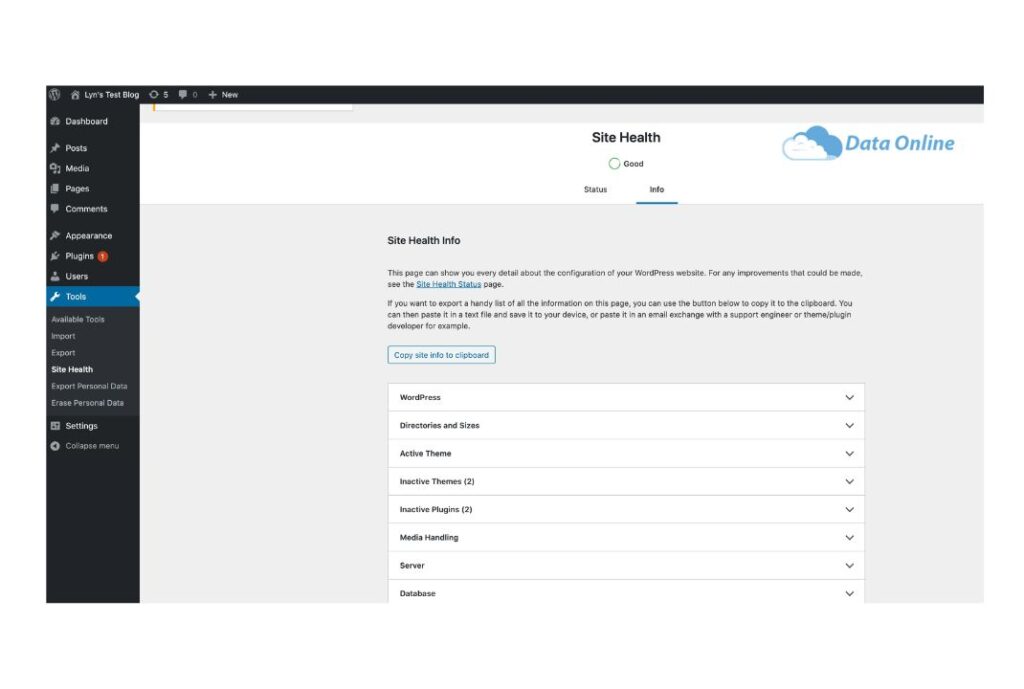Open the Settings menu label
The height and width of the screenshot is (689, 1024).
click(x=81, y=426)
